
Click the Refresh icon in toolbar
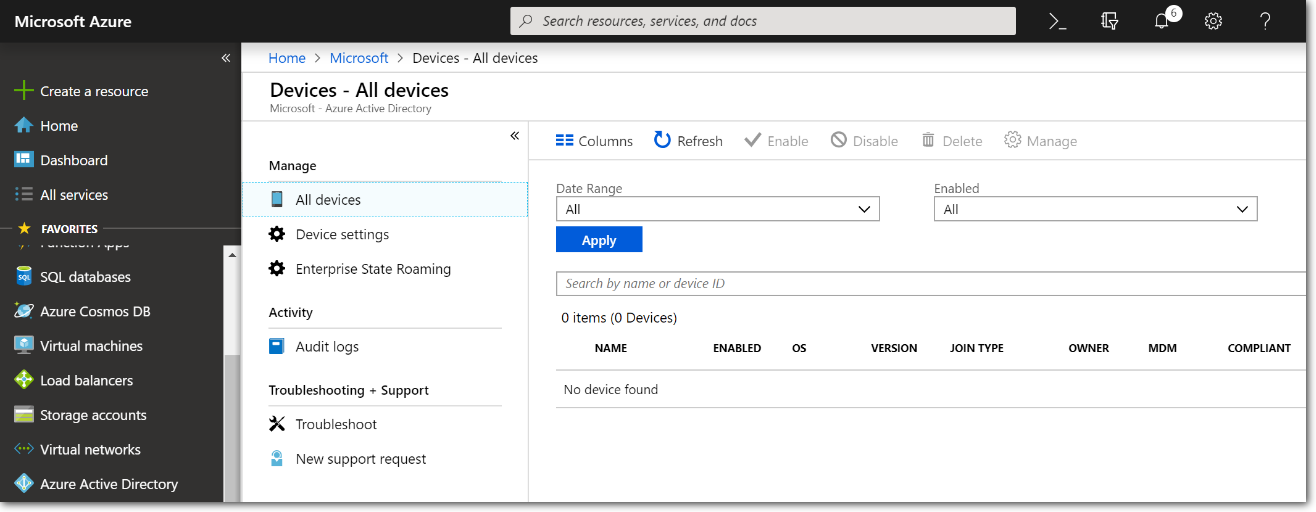pyautogui.click(x=662, y=140)
